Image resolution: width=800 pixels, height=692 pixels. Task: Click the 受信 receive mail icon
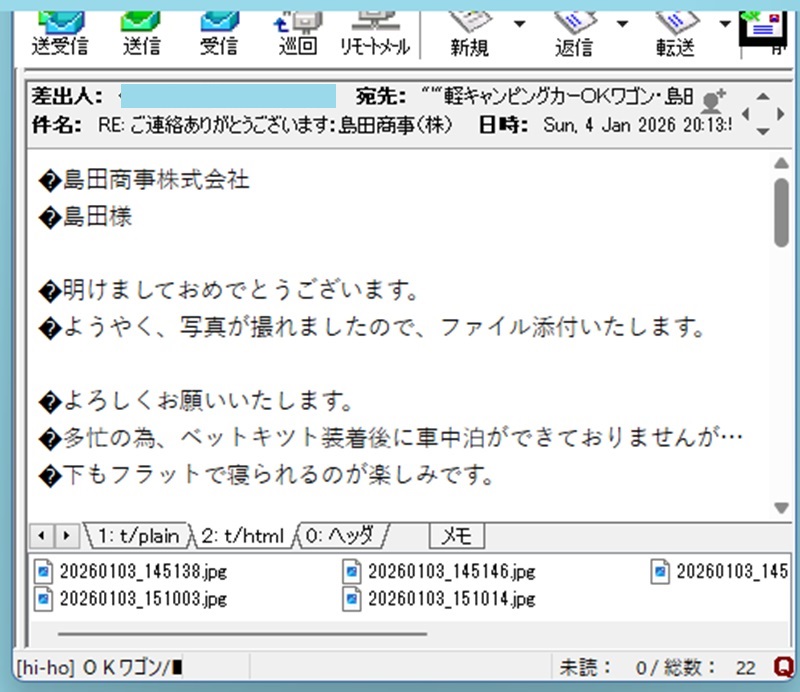point(219,29)
